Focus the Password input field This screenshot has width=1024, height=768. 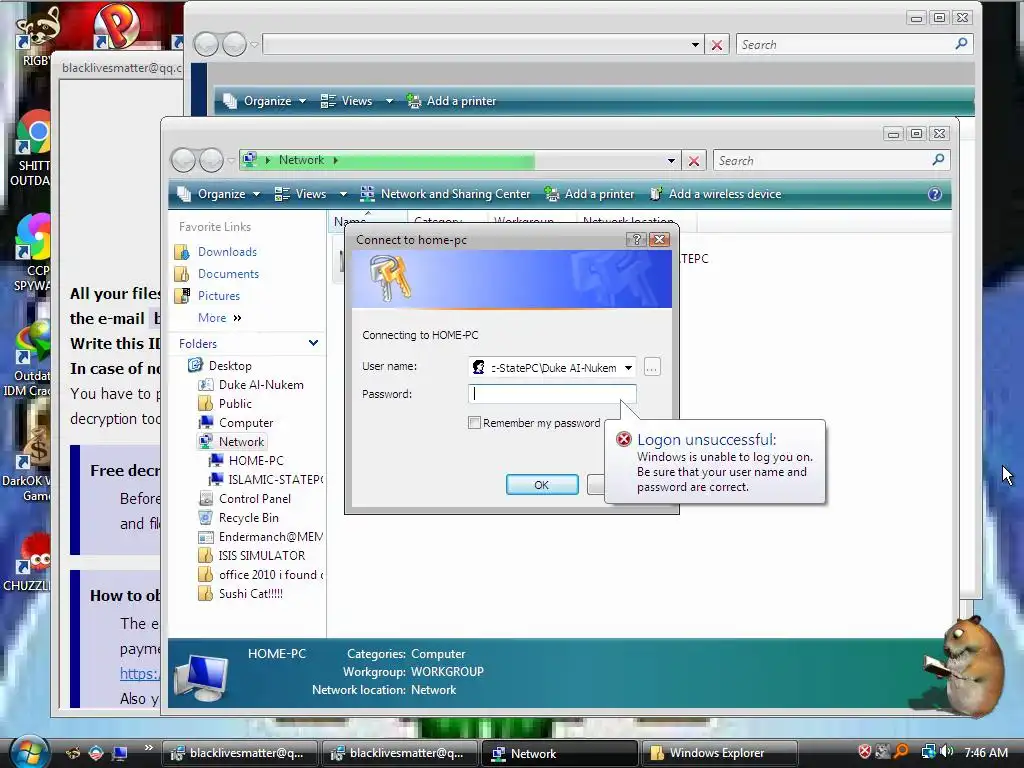[x=552, y=394]
